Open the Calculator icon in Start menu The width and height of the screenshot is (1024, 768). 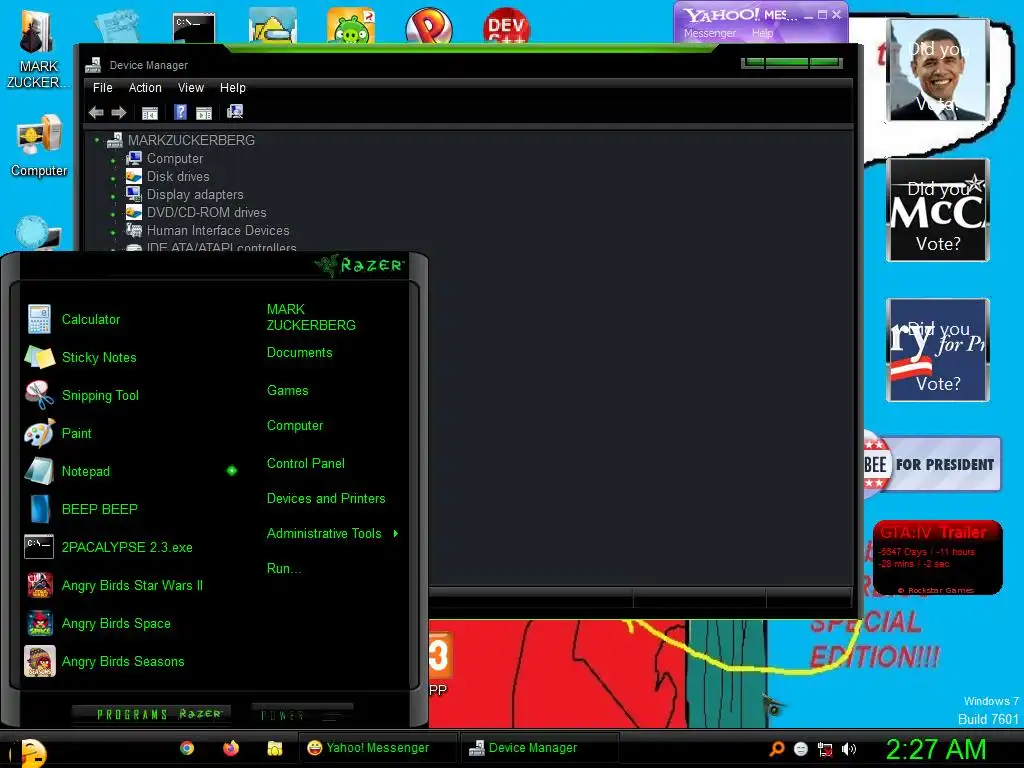point(39,319)
